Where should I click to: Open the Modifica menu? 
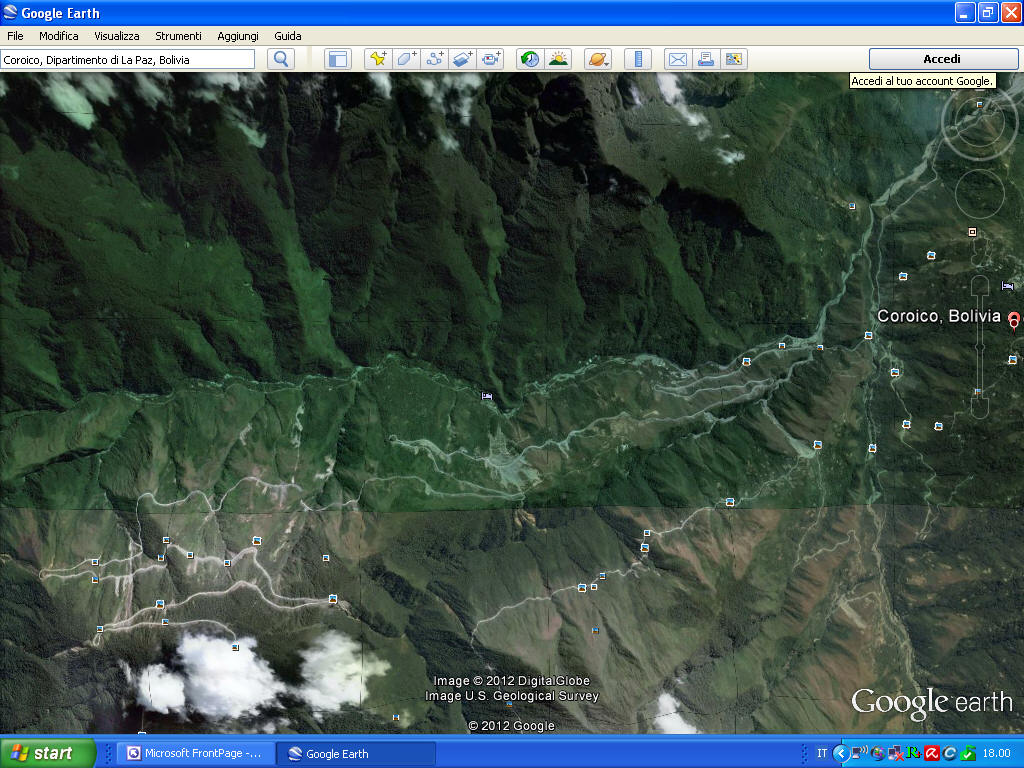click(x=59, y=36)
